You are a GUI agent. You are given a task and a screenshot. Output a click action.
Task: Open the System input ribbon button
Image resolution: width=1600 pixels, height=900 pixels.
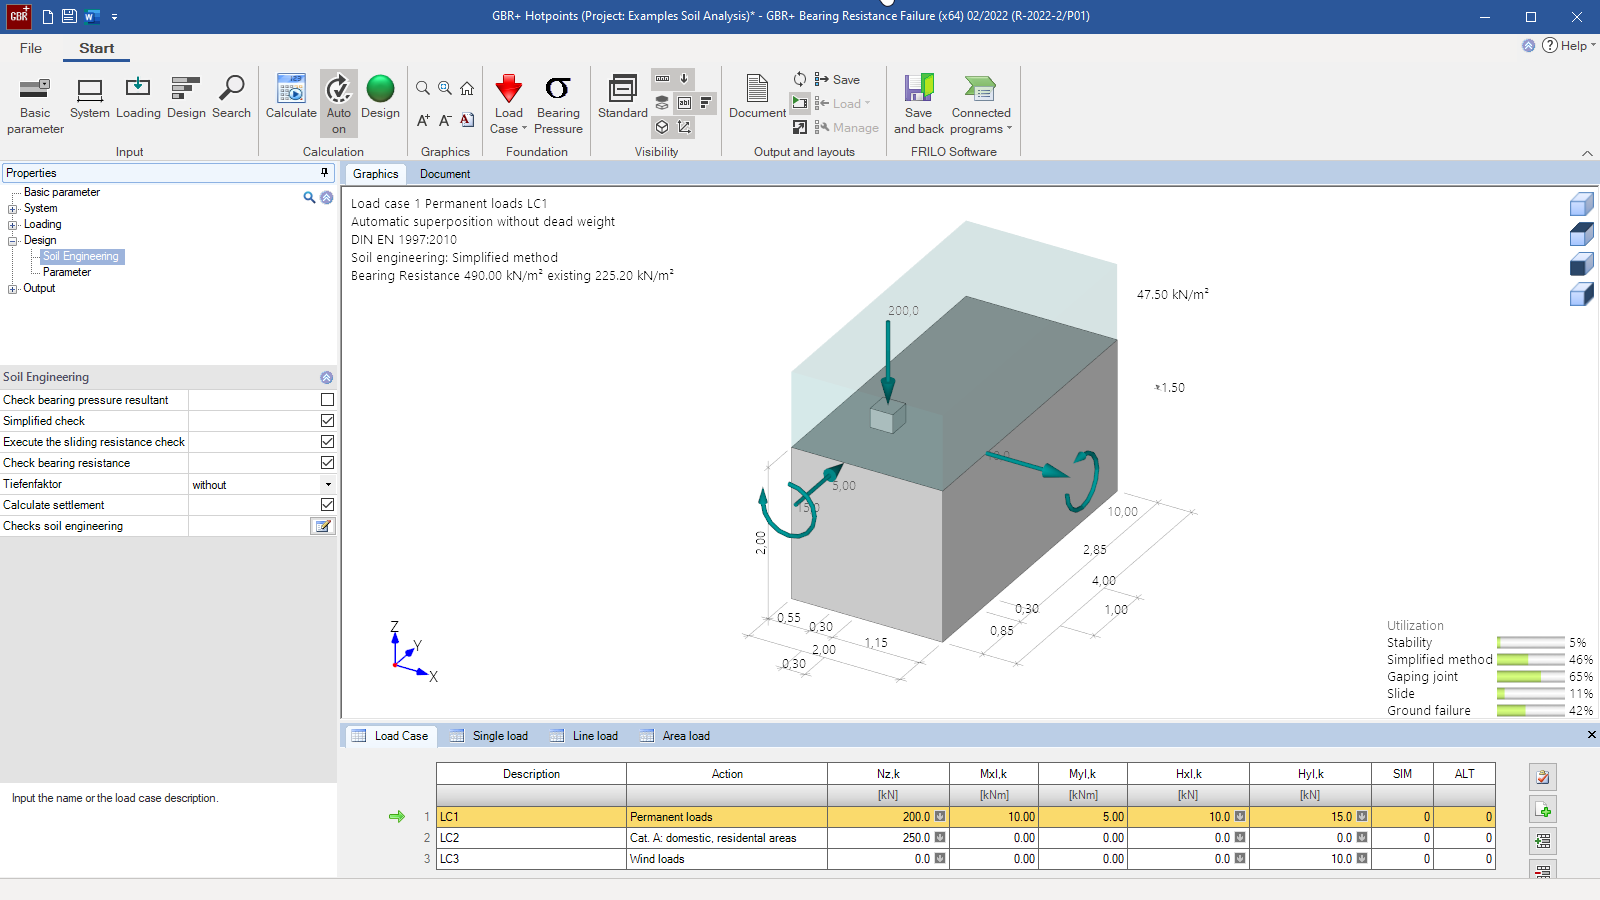click(90, 98)
